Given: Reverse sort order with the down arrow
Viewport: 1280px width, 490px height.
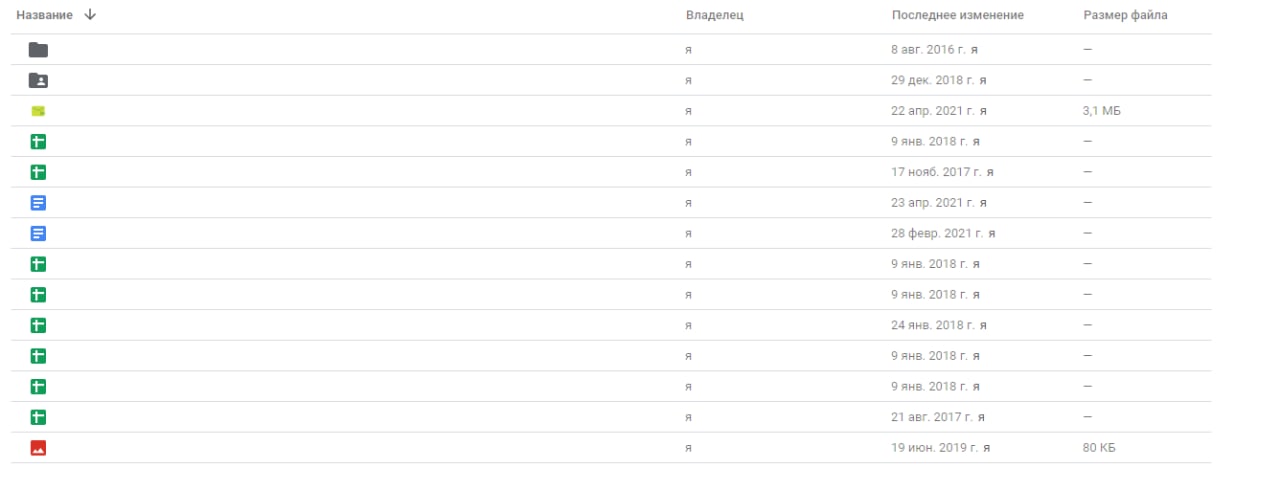Looking at the screenshot, I should pos(91,15).
